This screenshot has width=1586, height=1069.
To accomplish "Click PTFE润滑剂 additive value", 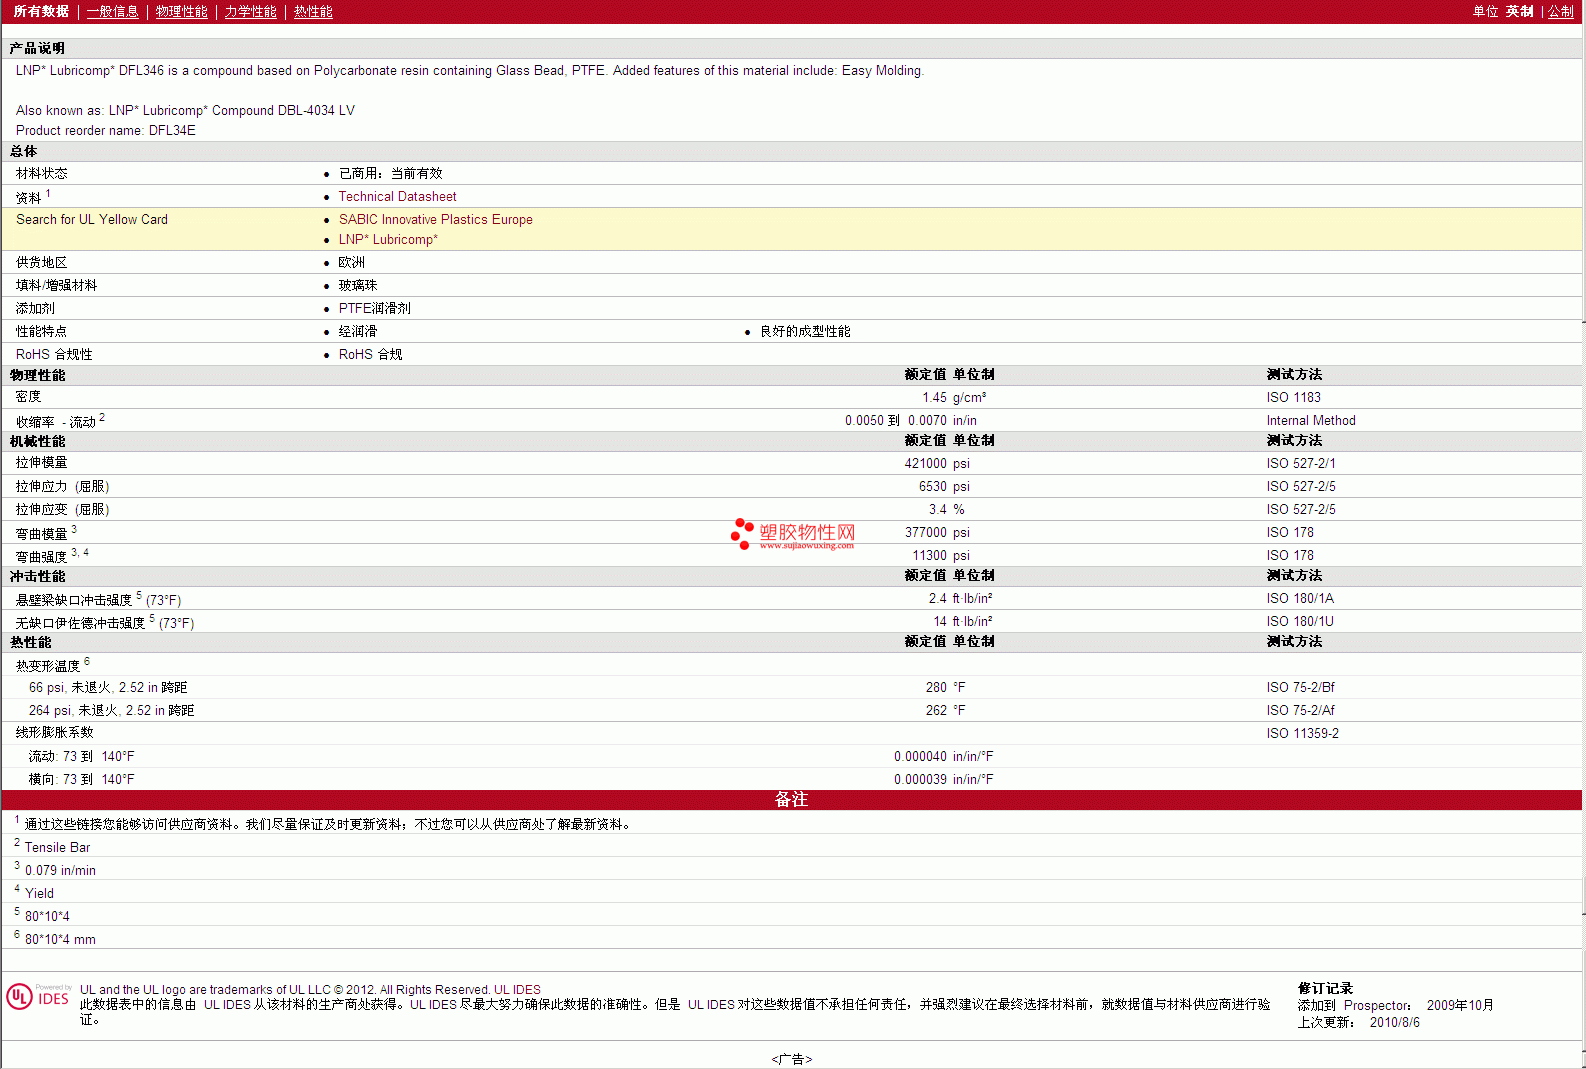I will pos(374,309).
